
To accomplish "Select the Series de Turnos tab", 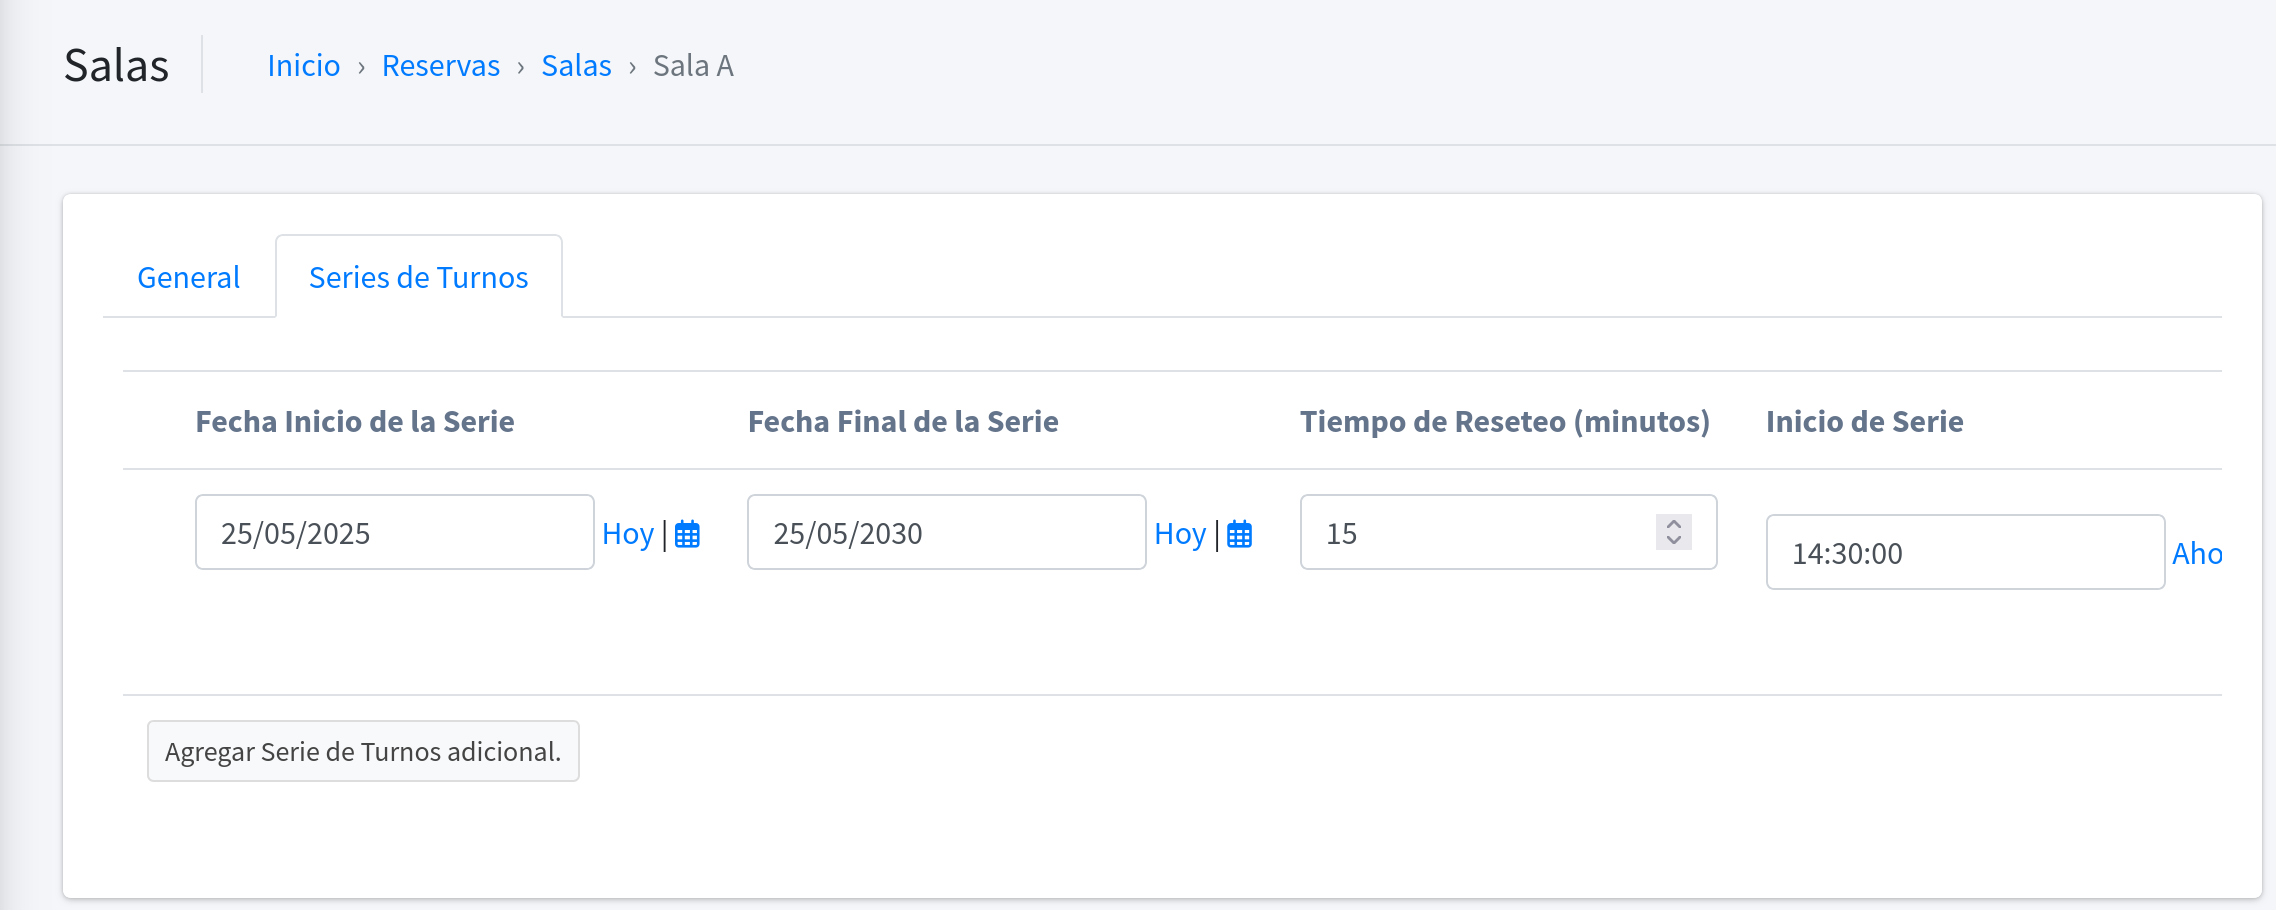I will 418,277.
